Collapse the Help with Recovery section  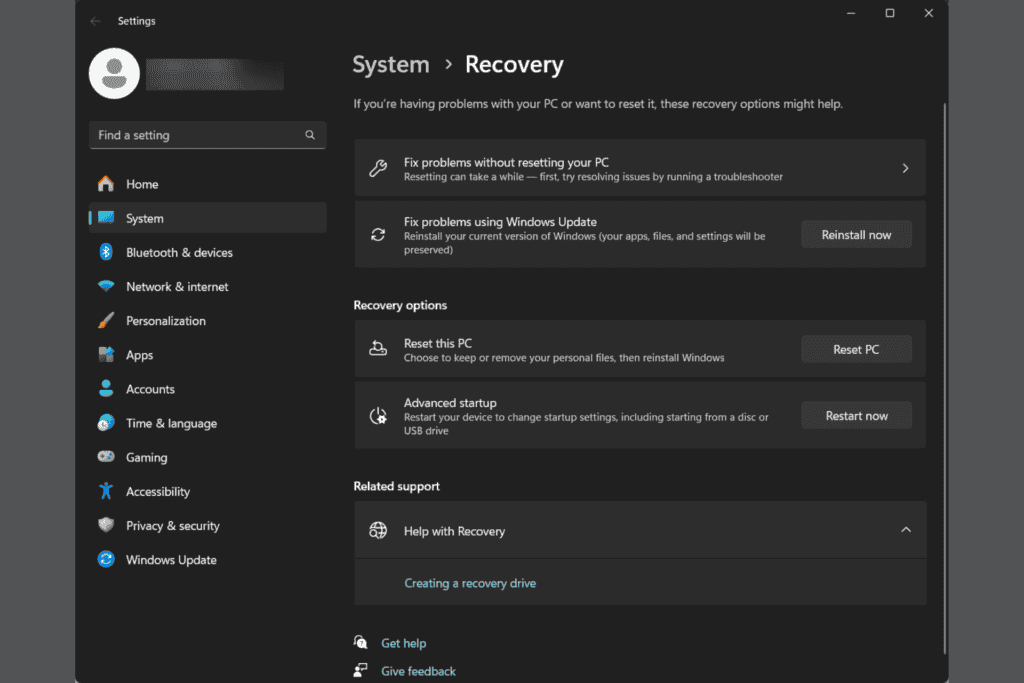(906, 530)
